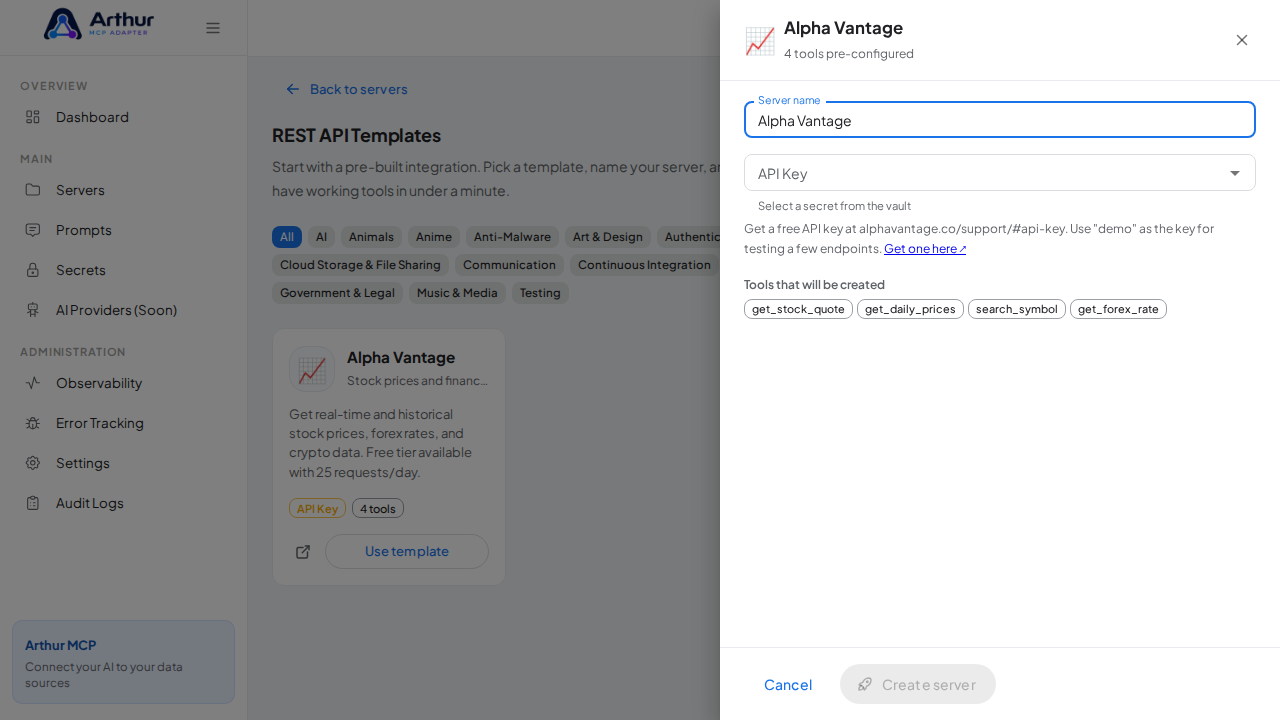
Task: Select the All category filter chip
Action: [287, 237]
